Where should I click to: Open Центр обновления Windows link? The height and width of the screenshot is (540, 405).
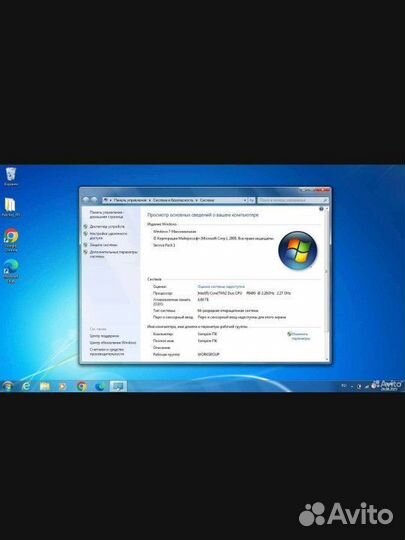click(x=113, y=343)
